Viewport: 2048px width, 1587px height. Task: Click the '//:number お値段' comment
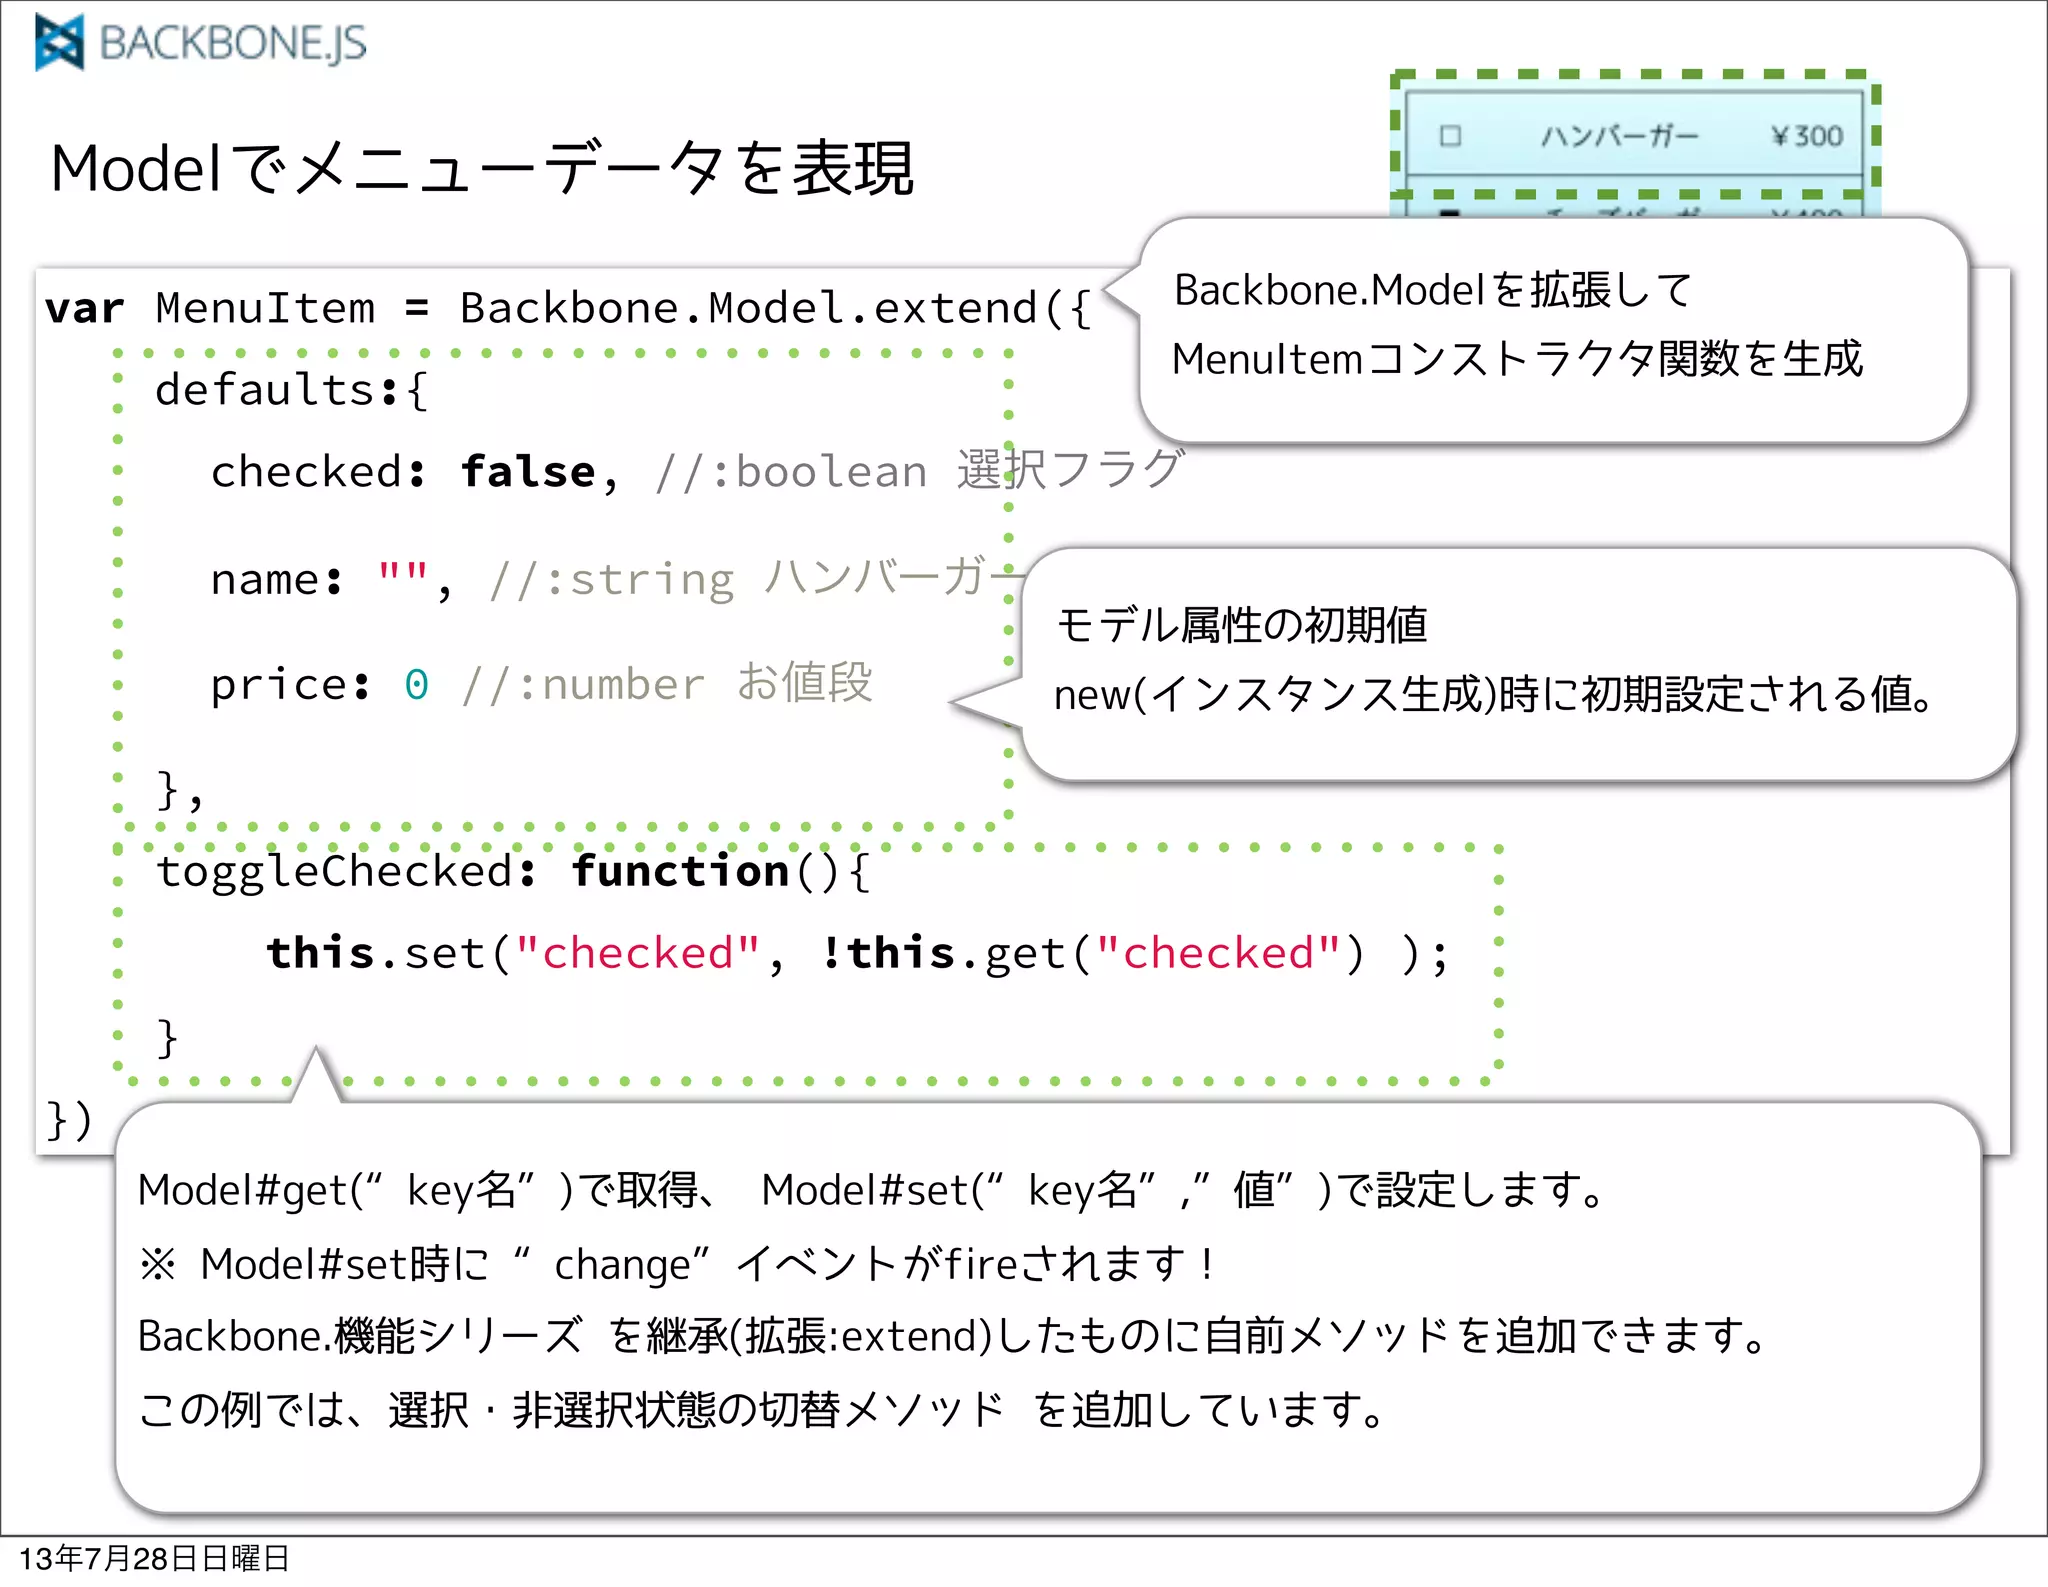pyautogui.click(x=667, y=684)
